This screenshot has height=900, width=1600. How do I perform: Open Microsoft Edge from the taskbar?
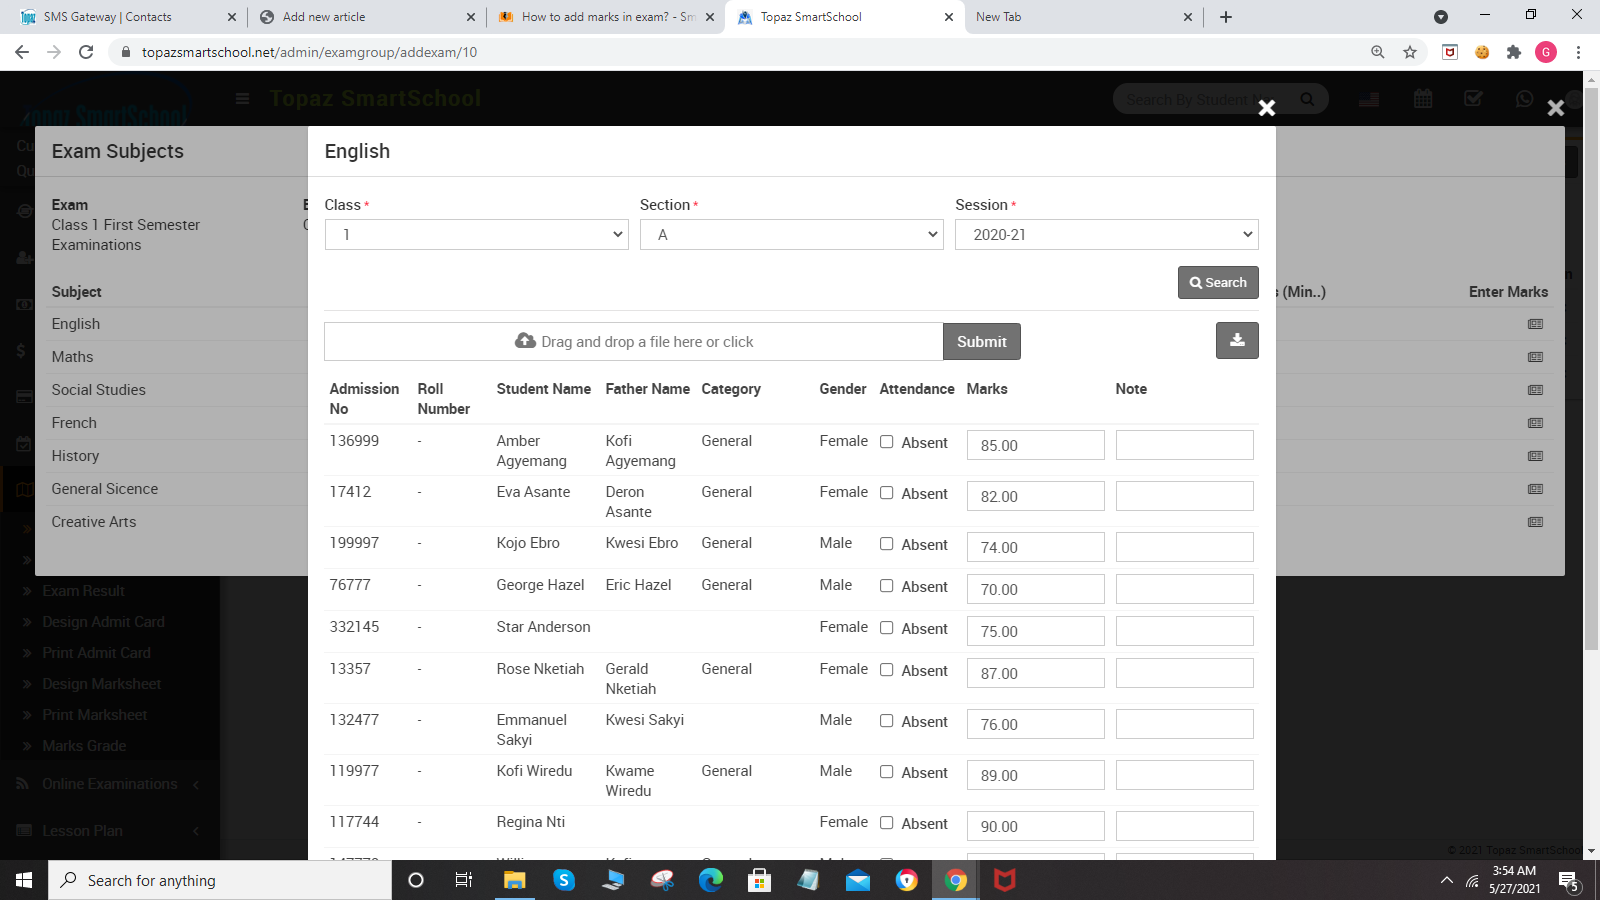point(710,880)
